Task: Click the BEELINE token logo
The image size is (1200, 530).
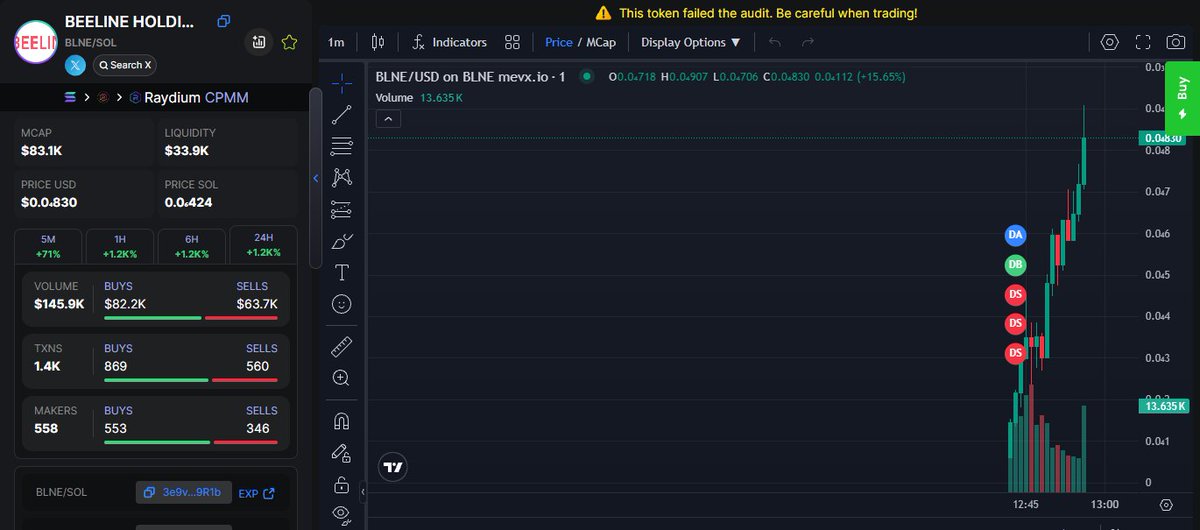Action: (35, 42)
